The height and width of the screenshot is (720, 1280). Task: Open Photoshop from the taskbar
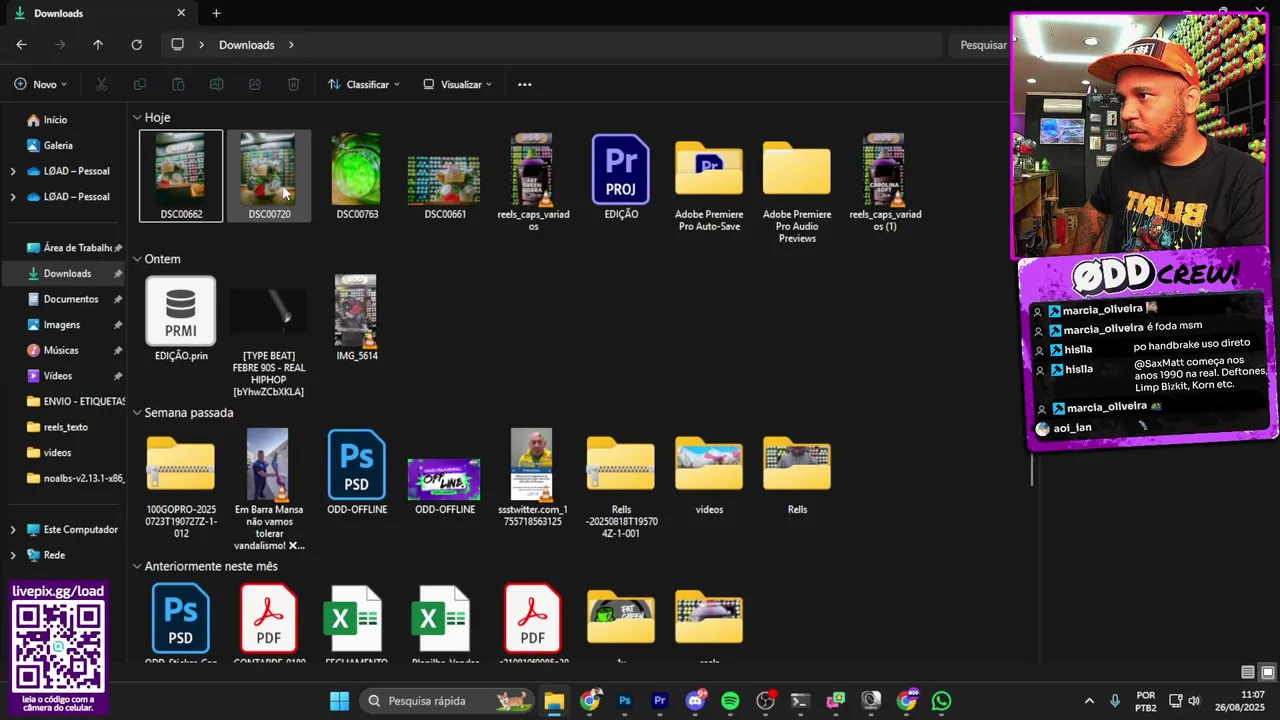[x=625, y=701]
